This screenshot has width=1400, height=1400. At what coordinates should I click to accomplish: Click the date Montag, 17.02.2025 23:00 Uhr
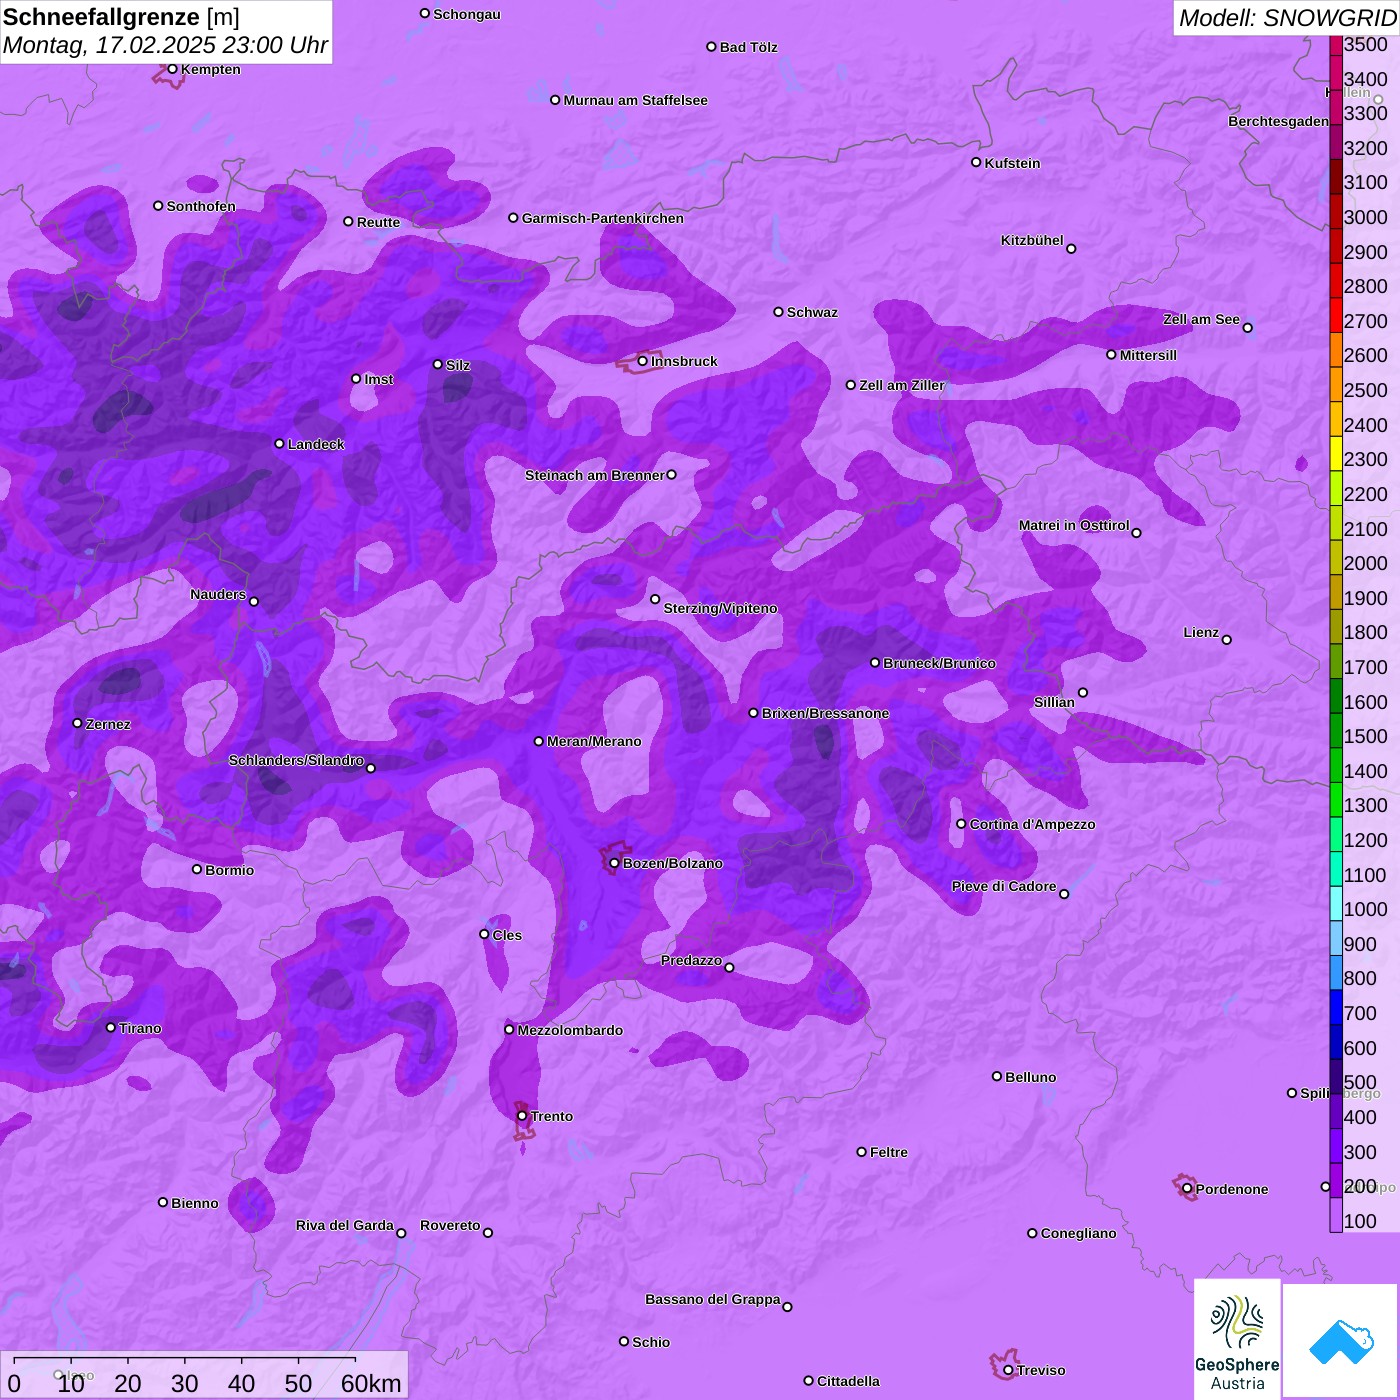165,45
